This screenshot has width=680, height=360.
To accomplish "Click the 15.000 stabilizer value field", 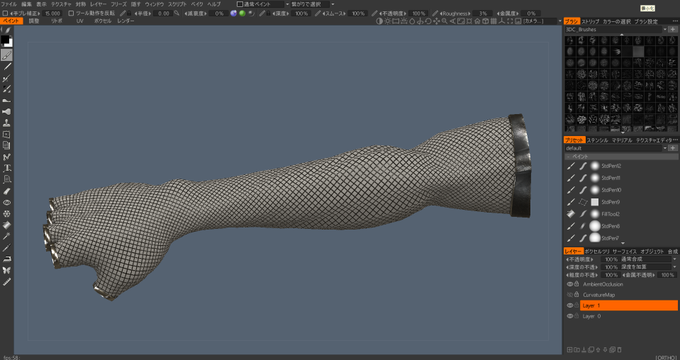I will tap(53, 13).
